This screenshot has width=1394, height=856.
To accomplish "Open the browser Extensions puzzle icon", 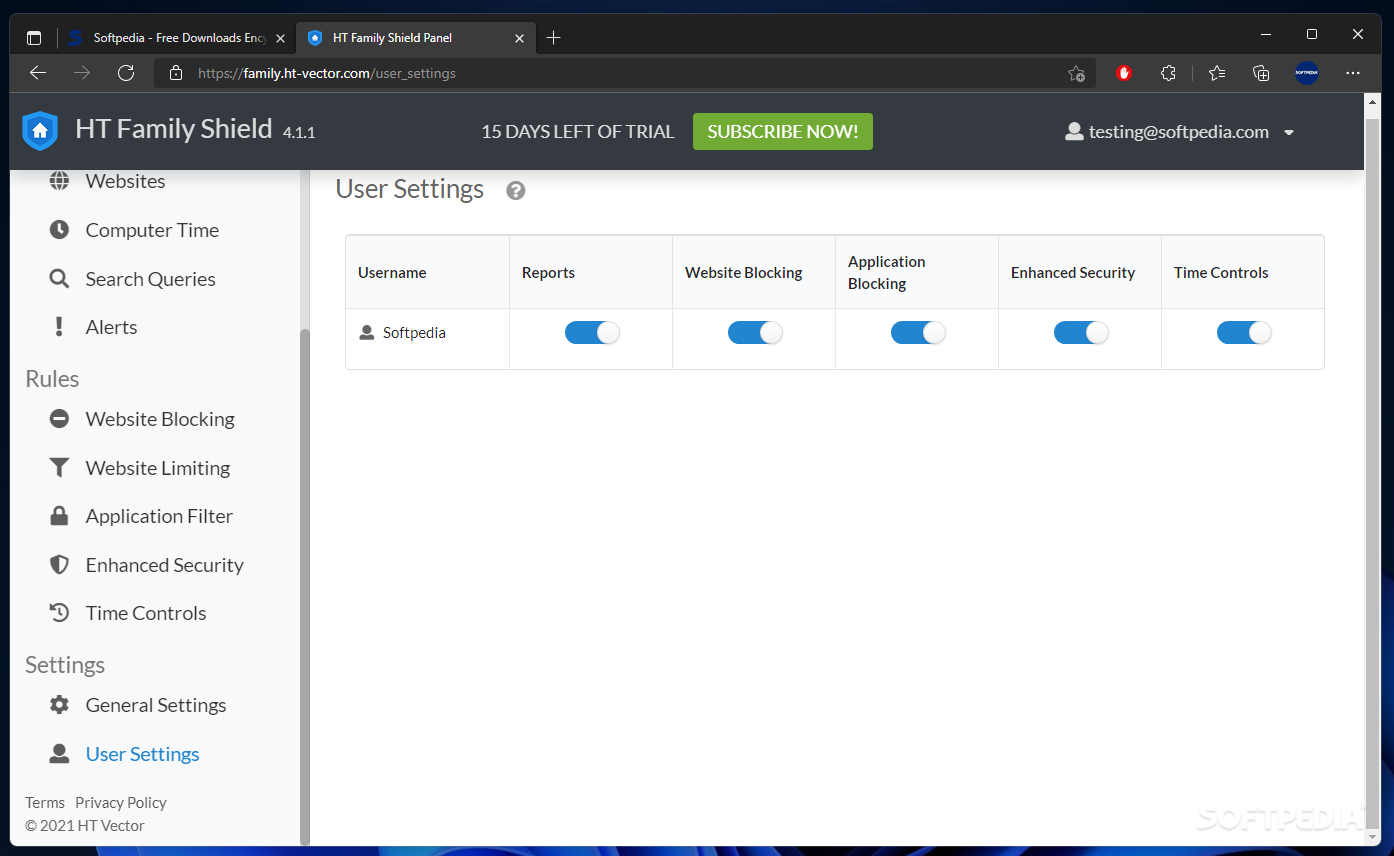I will [x=1168, y=73].
